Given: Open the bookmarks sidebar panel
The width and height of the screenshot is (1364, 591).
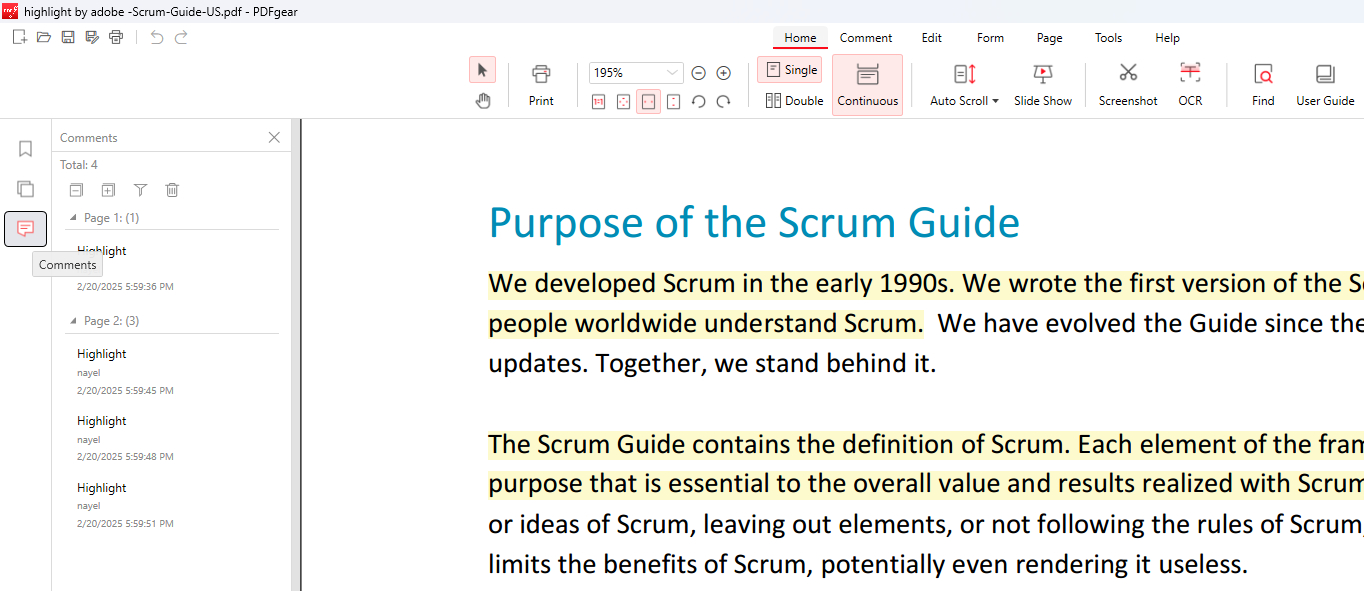Looking at the screenshot, I should tap(26, 149).
